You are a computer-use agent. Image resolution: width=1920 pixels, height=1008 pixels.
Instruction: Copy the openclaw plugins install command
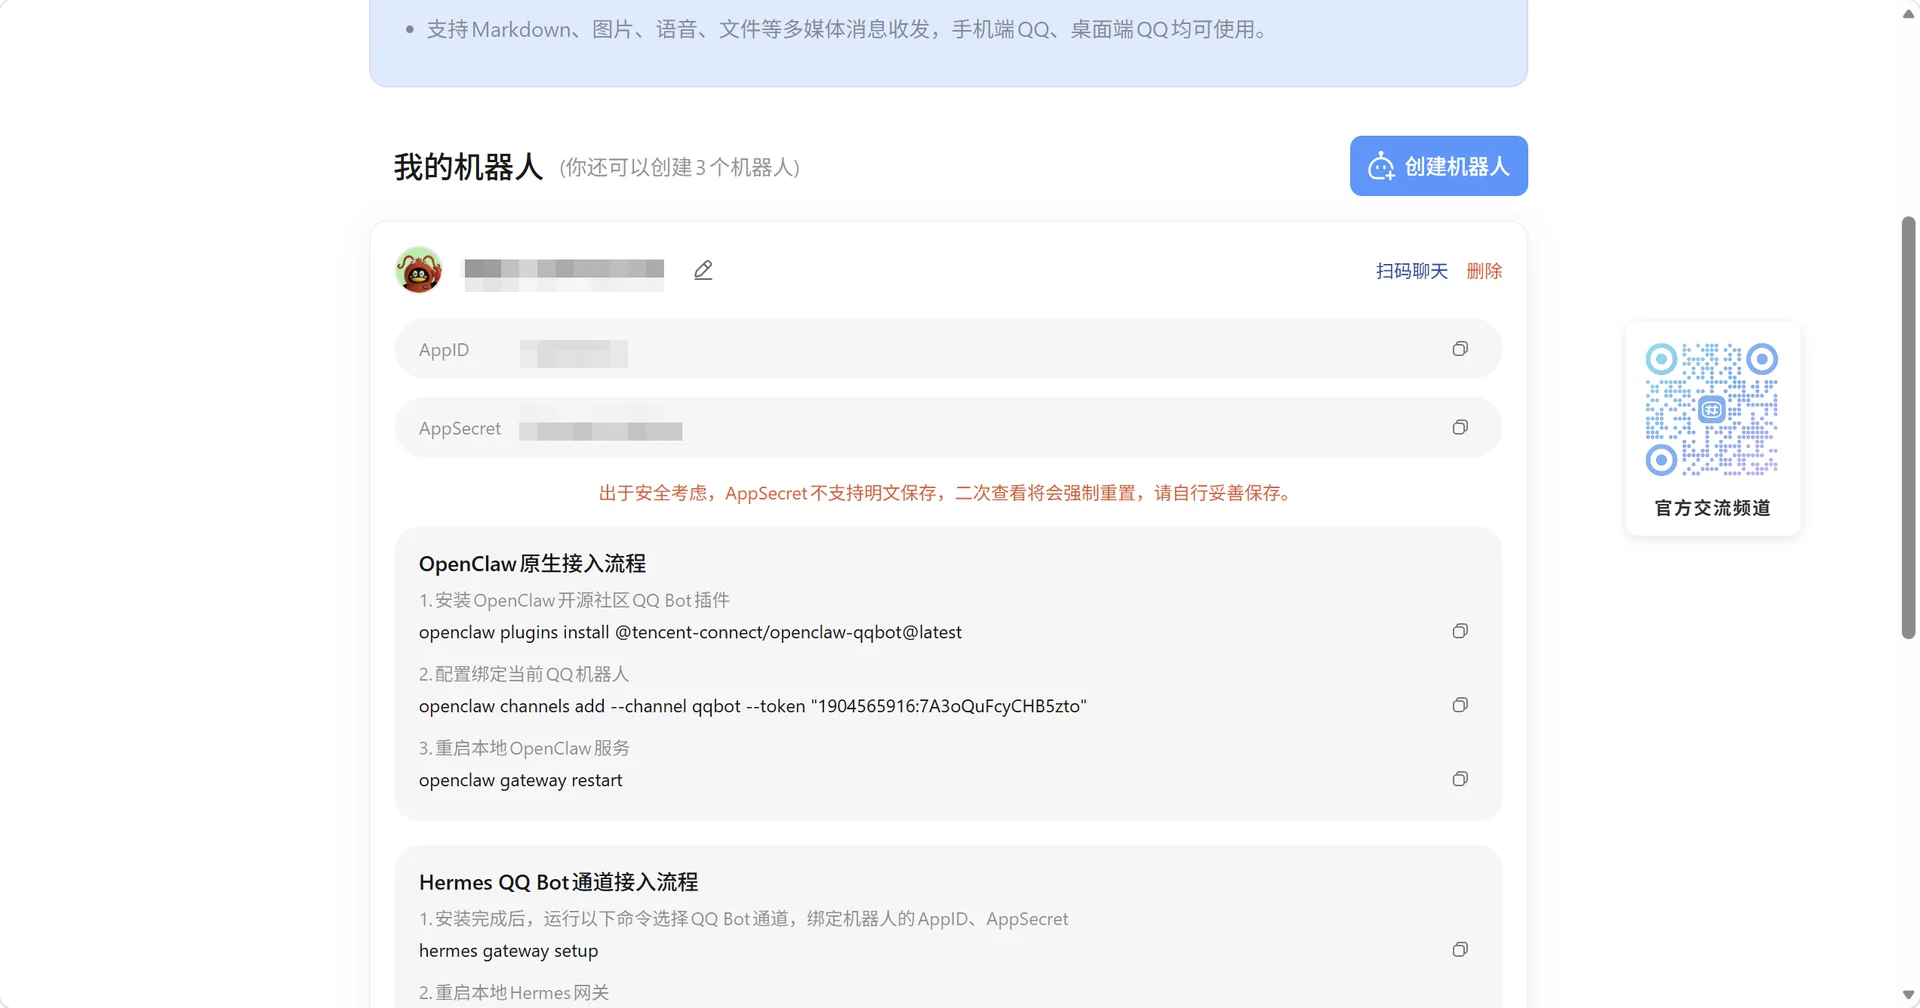click(x=1460, y=631)
